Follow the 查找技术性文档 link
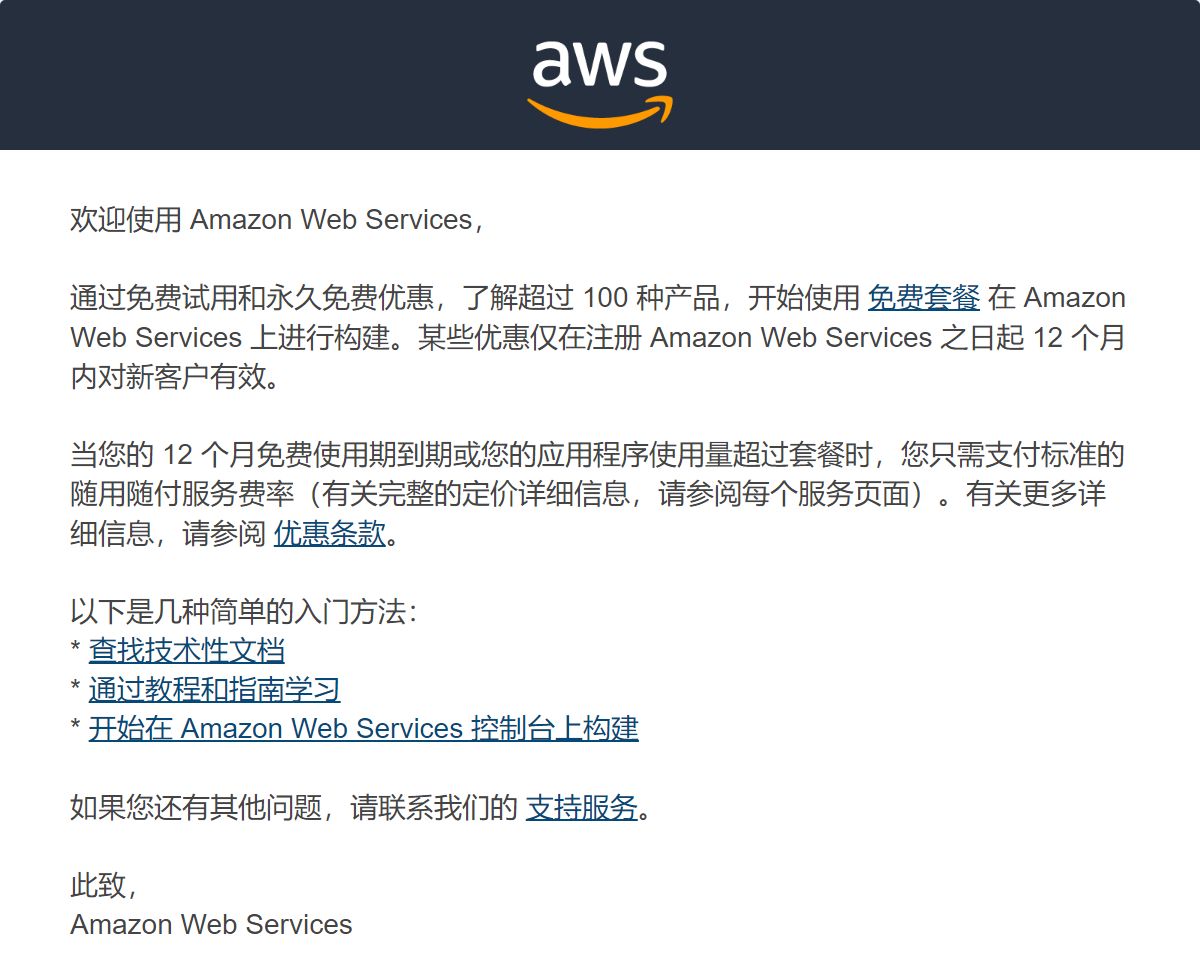This screenshot has width=1200, height=963. click(x=186, y=651)
